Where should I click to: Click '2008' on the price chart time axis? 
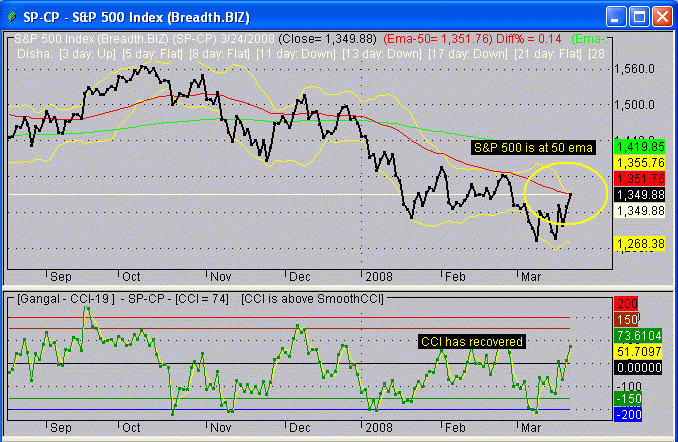[x=379, y=277]
